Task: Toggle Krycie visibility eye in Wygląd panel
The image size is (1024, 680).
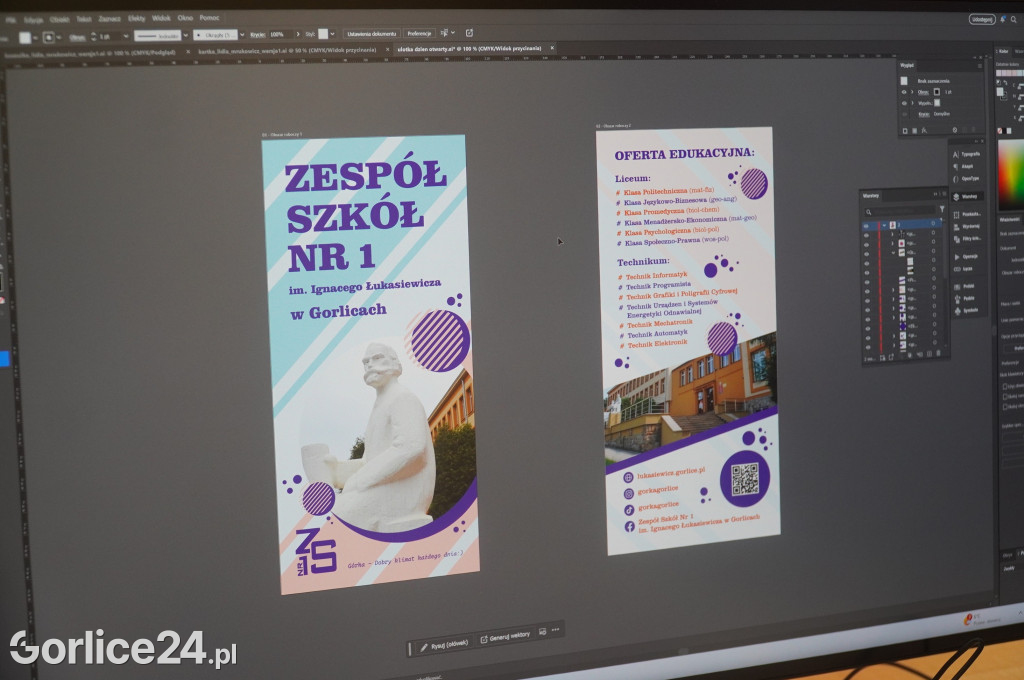Action: tap(904, 114)
